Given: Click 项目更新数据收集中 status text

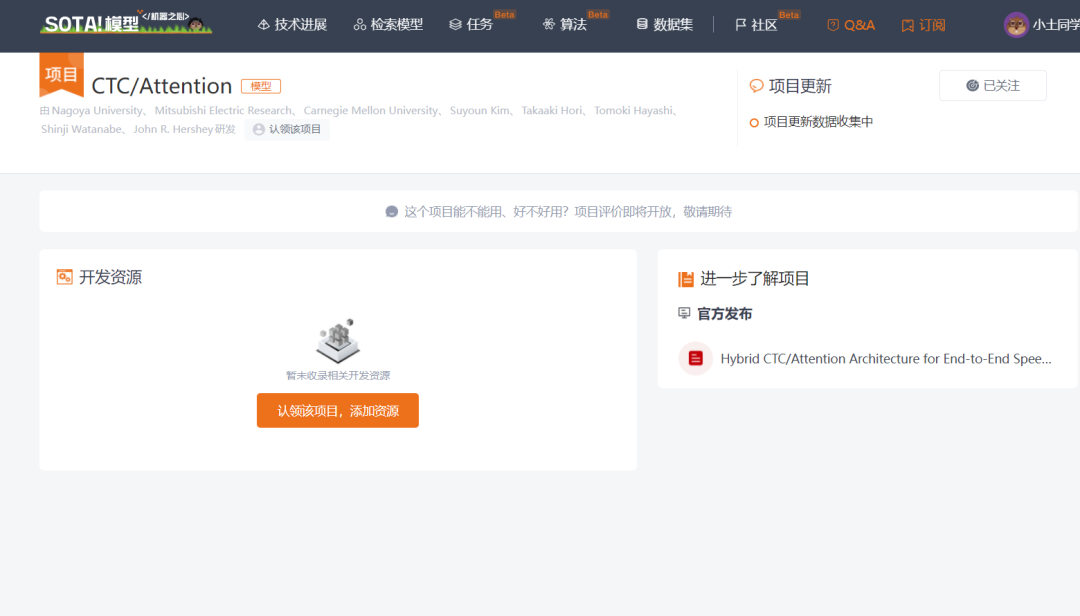Looking at the screenshot, I should tap(818, 122).
